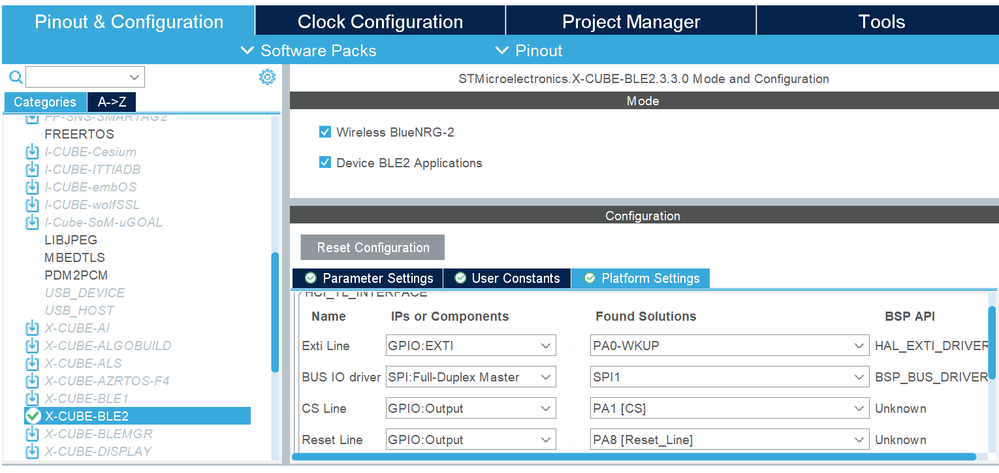Switch to Clock Configuration tab
Viewport: 999px width, 473px height.
(380, 21)
